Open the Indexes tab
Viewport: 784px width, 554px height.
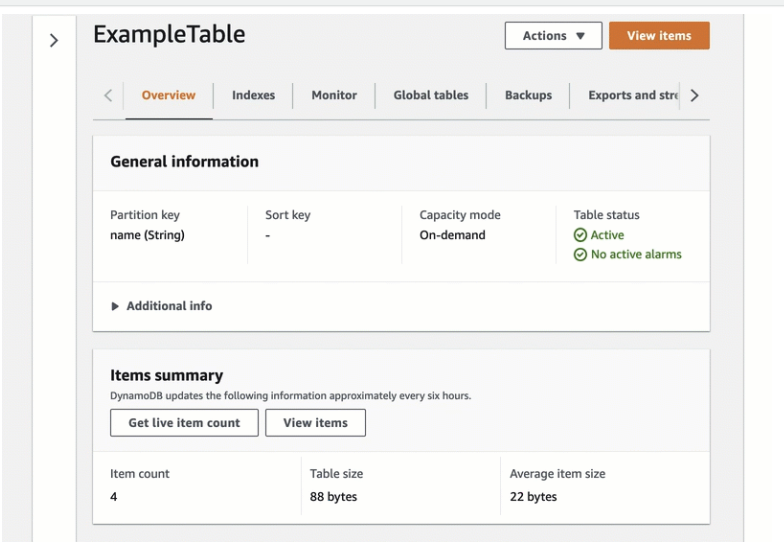tap(253, 95)
